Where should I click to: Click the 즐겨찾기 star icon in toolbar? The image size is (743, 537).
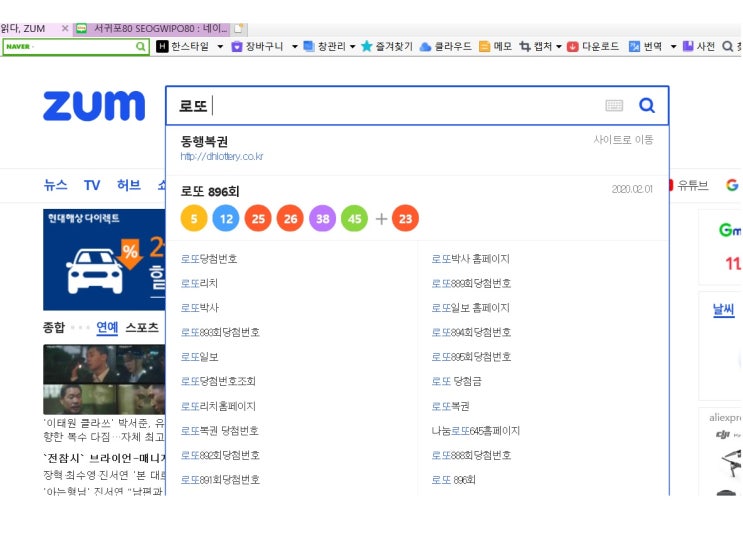point(367,47)
